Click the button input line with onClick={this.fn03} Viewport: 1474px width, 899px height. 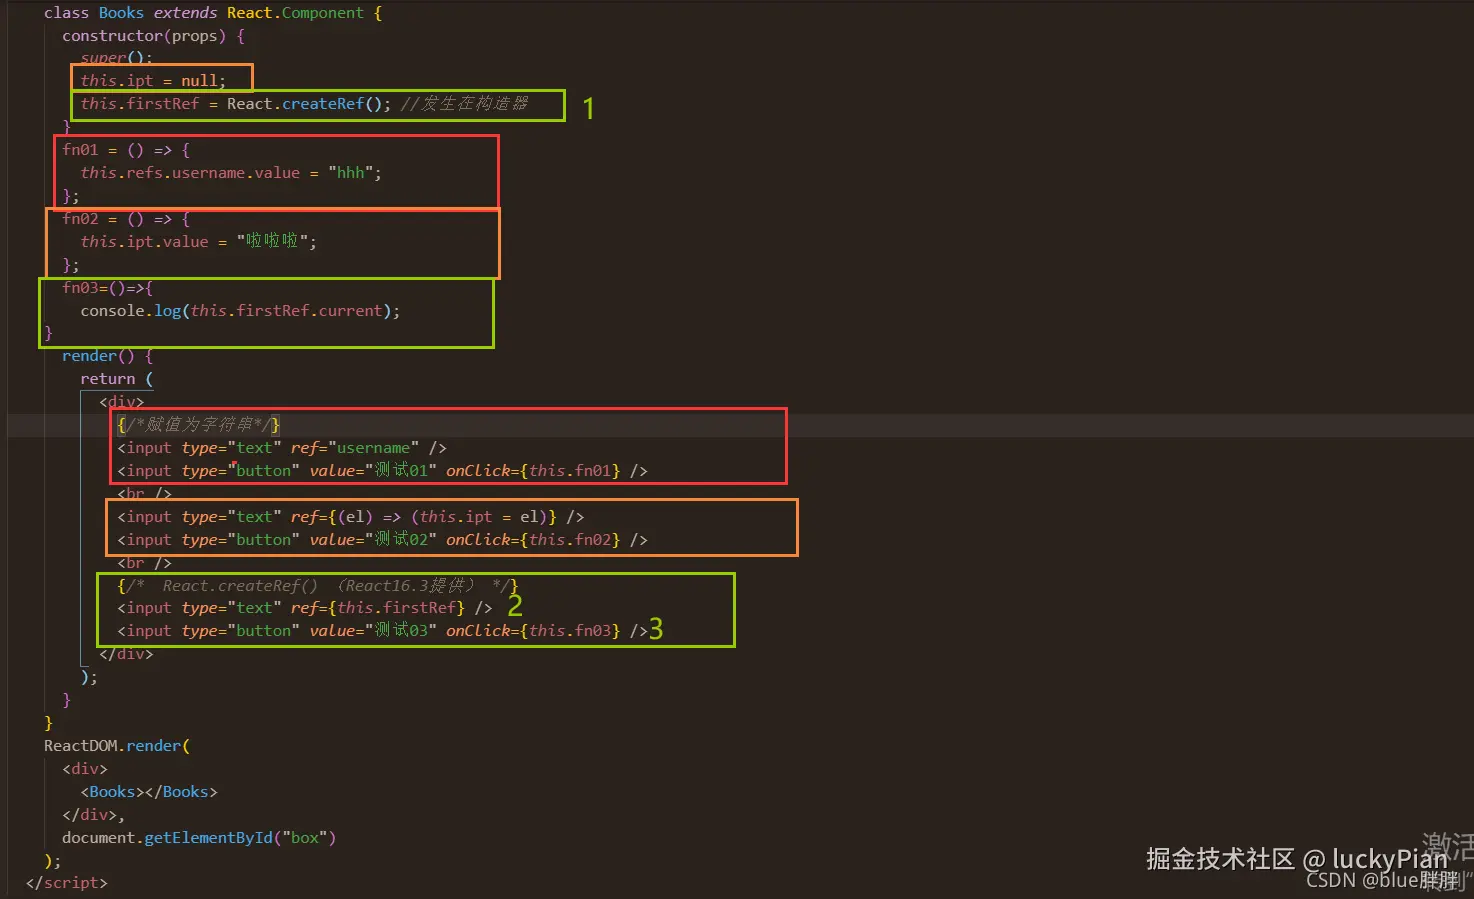382,631
